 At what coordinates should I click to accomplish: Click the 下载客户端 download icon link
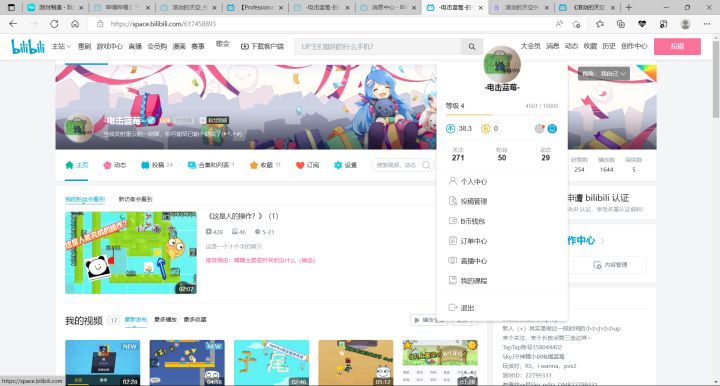[262, 46]
